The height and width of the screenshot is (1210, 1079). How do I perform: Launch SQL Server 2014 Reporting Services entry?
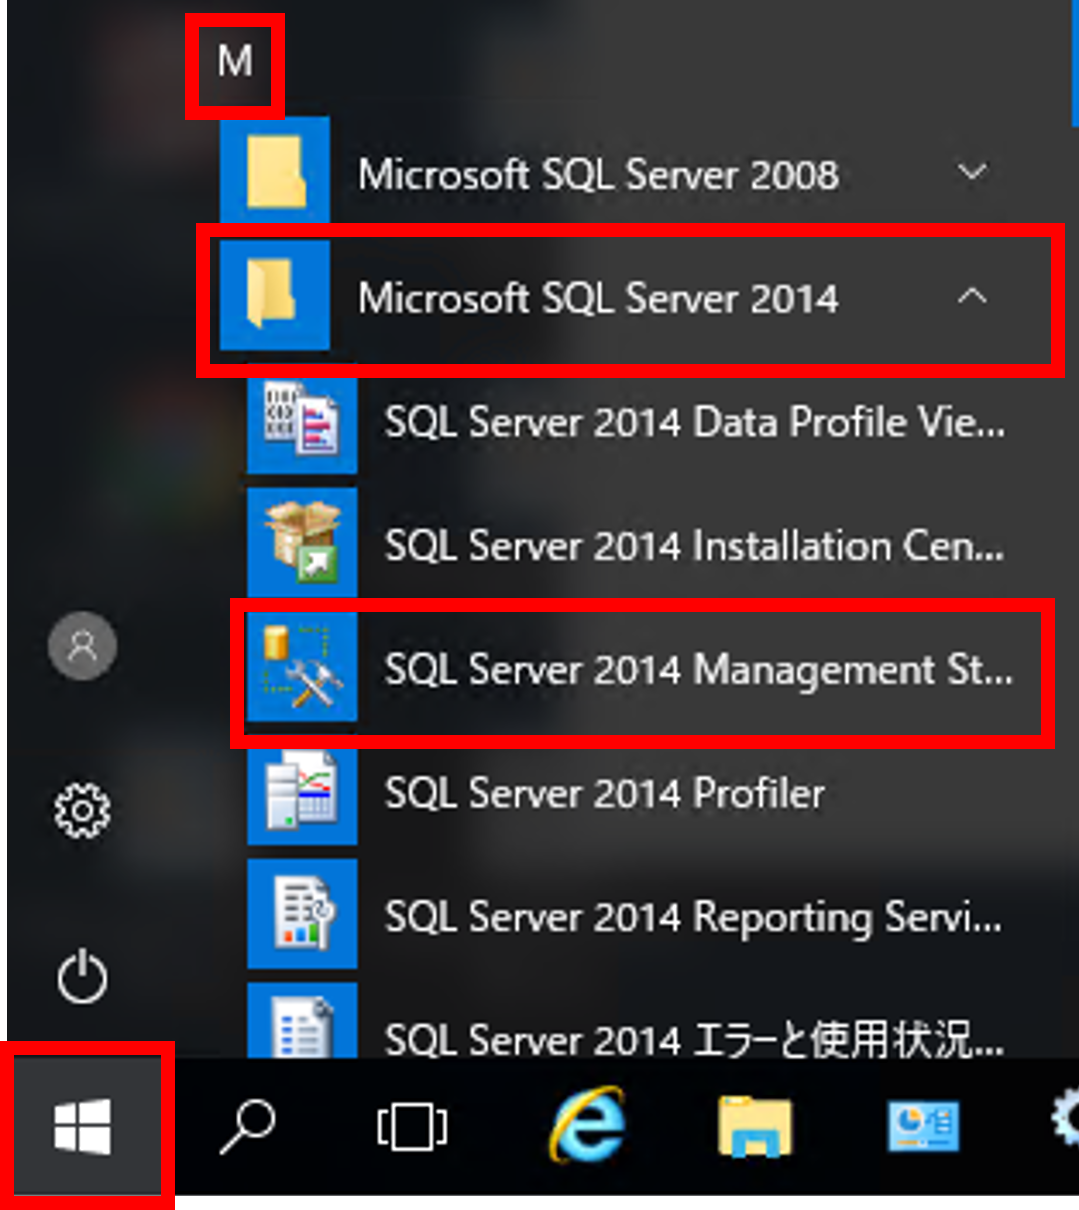pos(694,918)
